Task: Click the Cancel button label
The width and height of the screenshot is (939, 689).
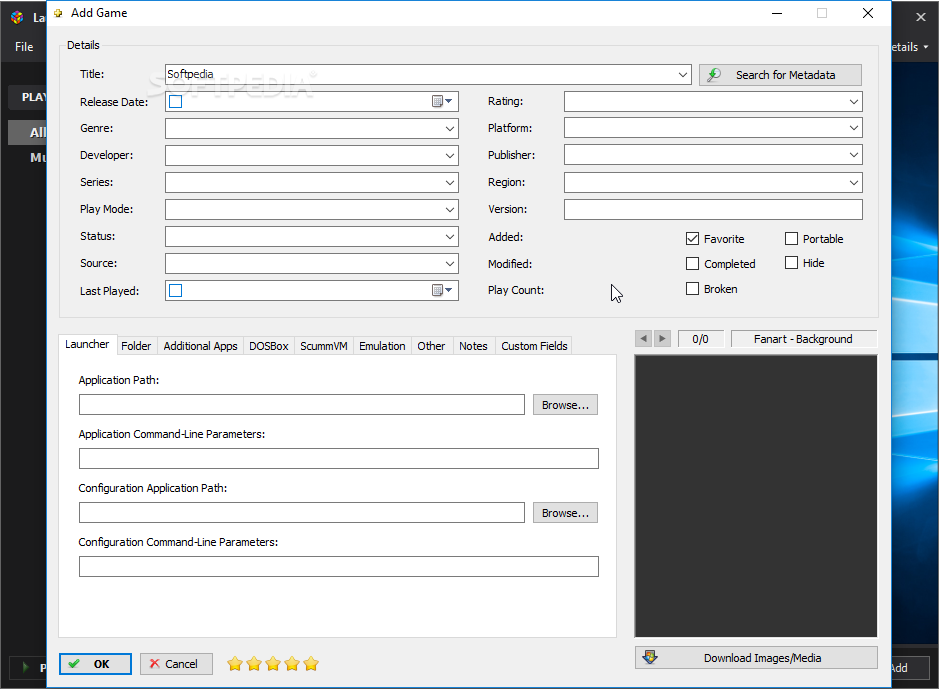Action: (181, 664)
